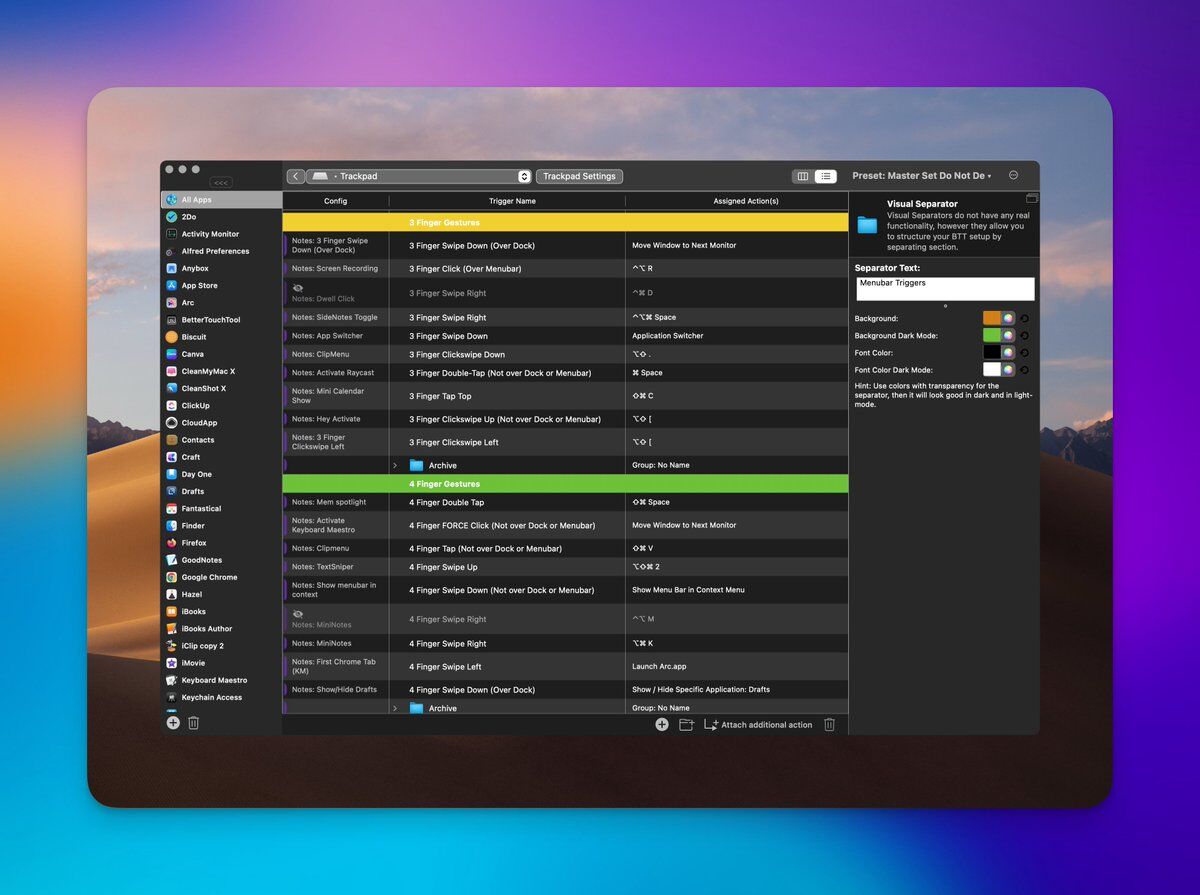The image size is (1200, 895).
Task: Create new group folder icon in bottom bar
Action: tap(686, 724)
